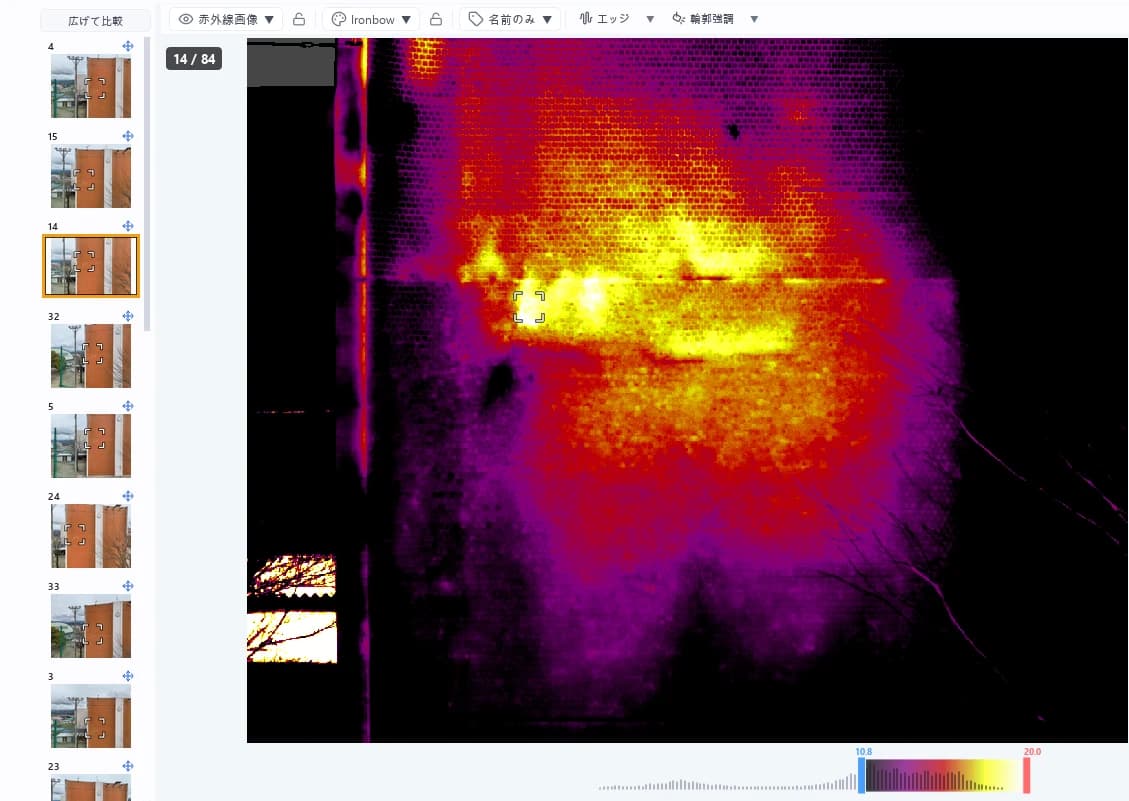1129x801 pixels.
Task: Select thumbnail image 5
Action: point(91,446)
